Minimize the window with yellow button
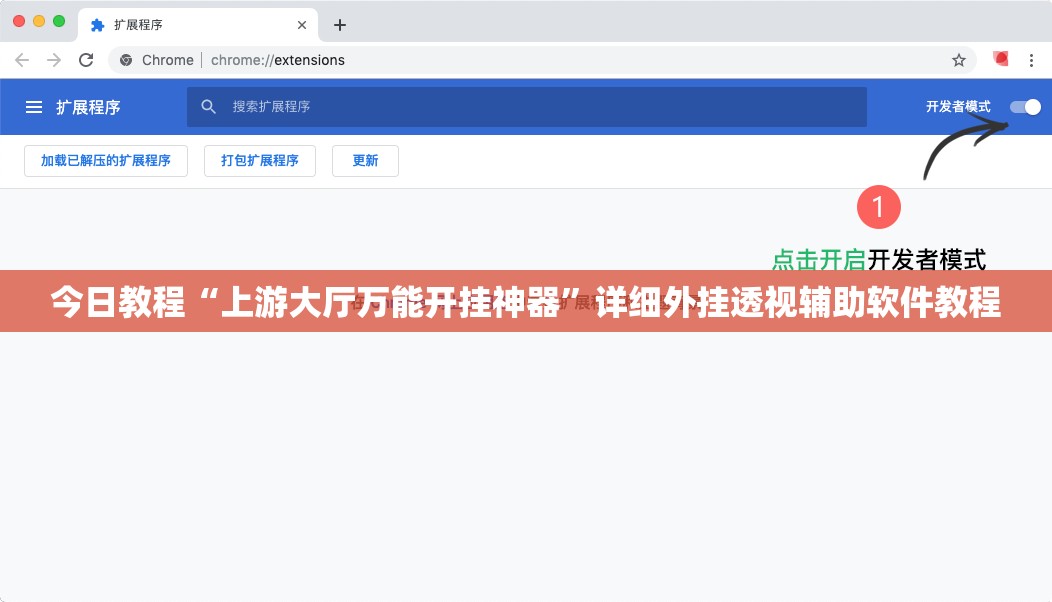 tap(39, 21)
